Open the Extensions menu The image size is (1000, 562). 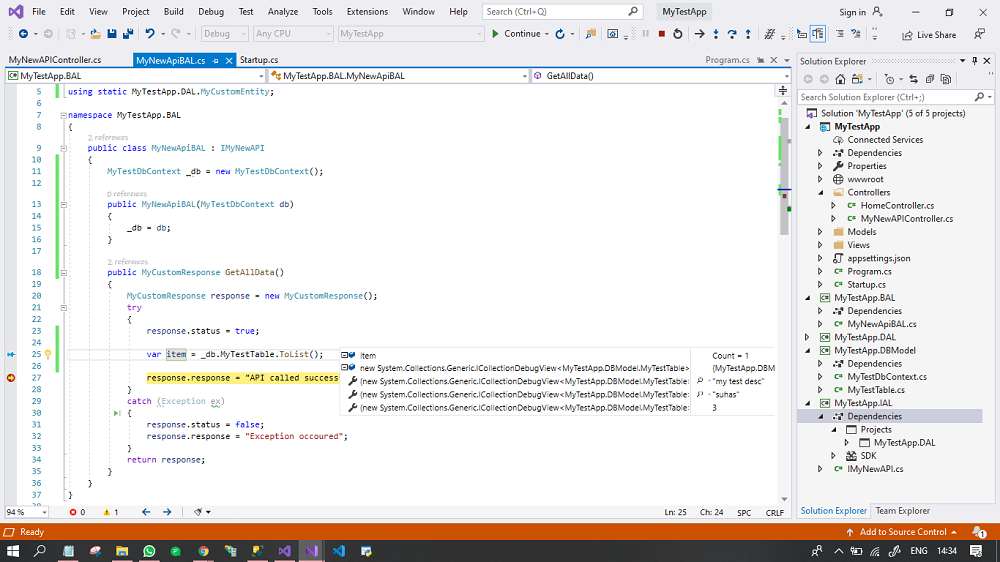(x=367, y=11)
